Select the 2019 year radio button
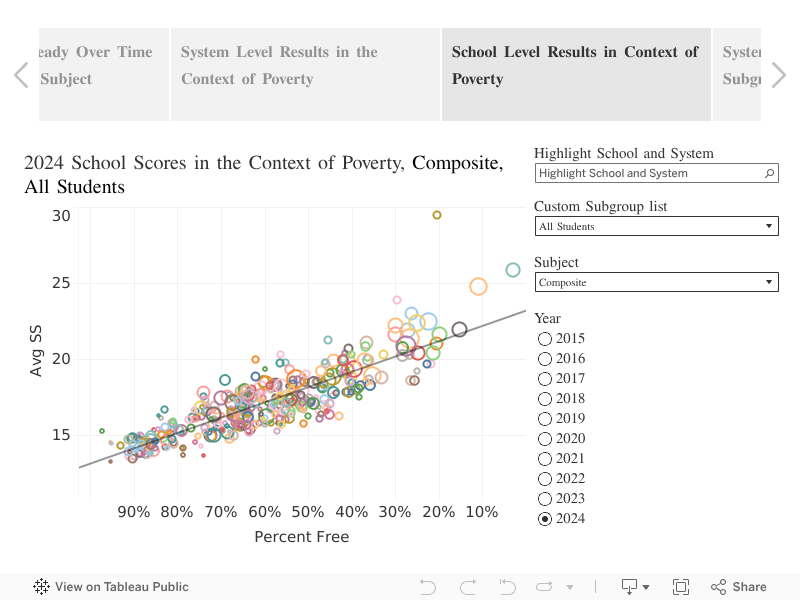The image size is (800, 600). pos(545,419)
